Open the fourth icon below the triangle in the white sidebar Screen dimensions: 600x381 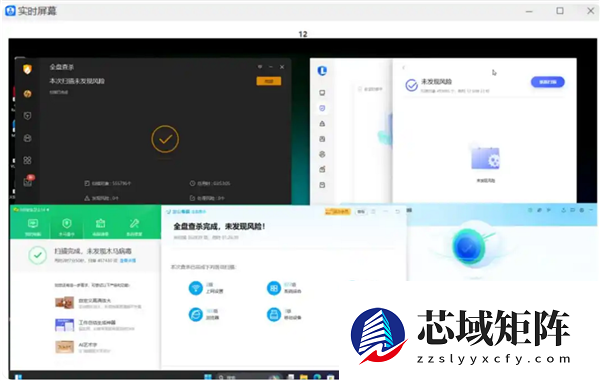322,139
